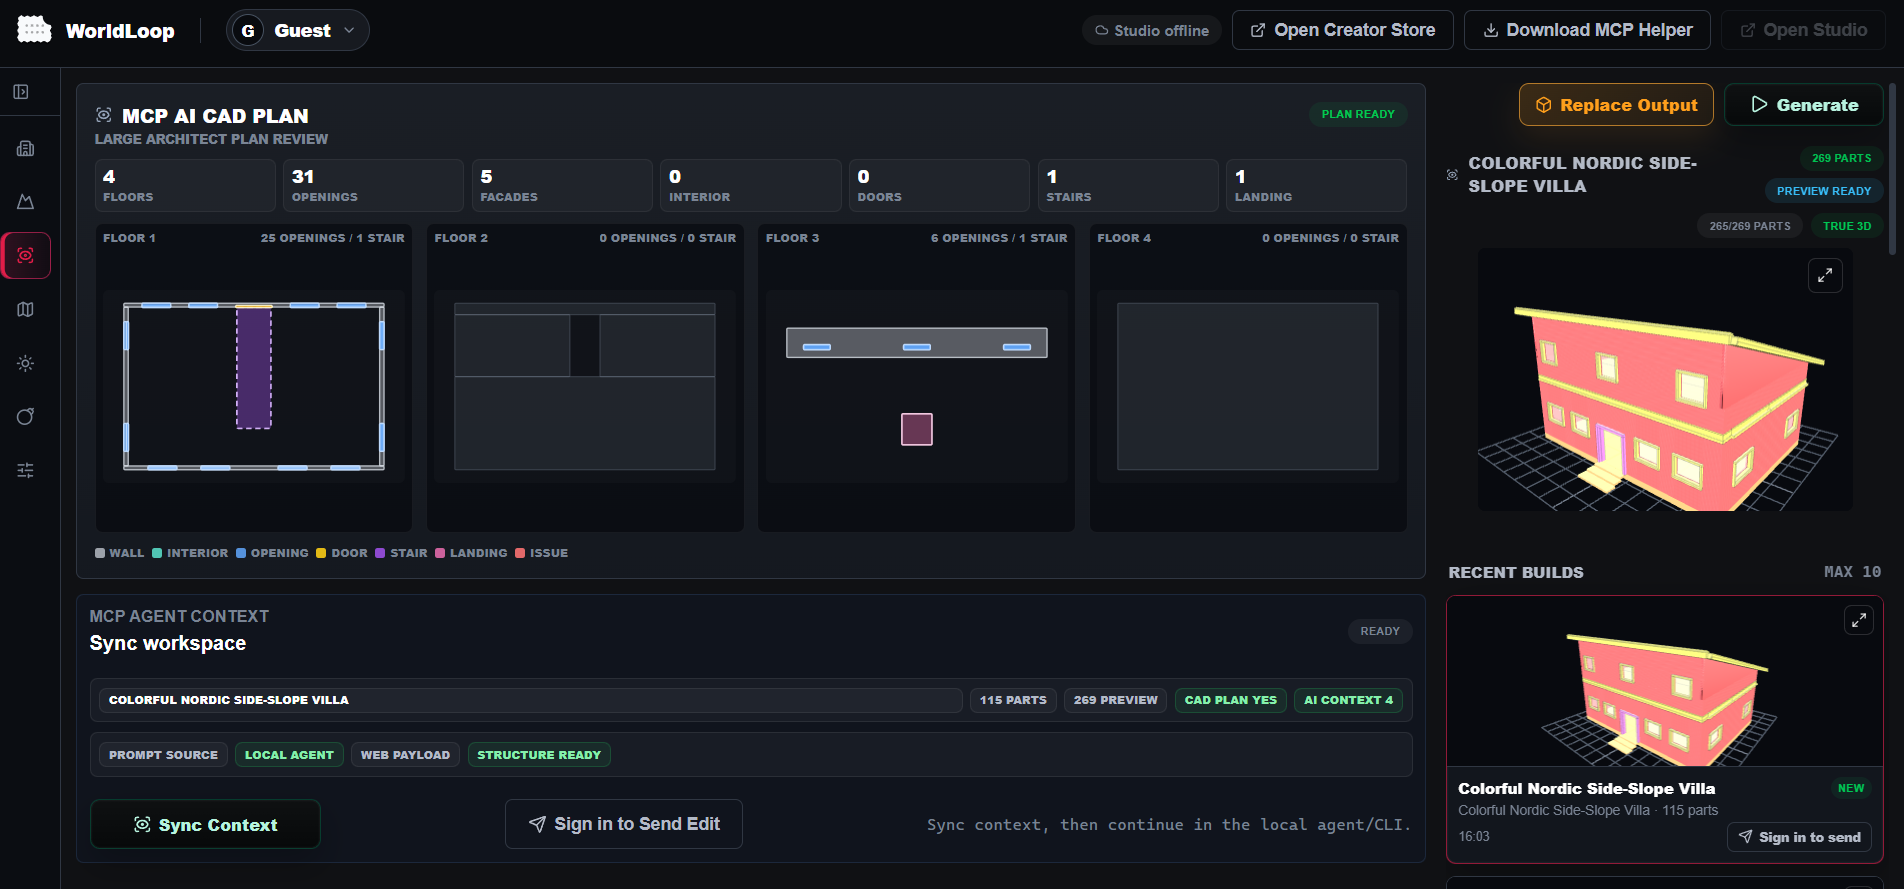The image size is (1904, 889).
Task: Click Sign in to send on the recent build
Action: 1799,837
